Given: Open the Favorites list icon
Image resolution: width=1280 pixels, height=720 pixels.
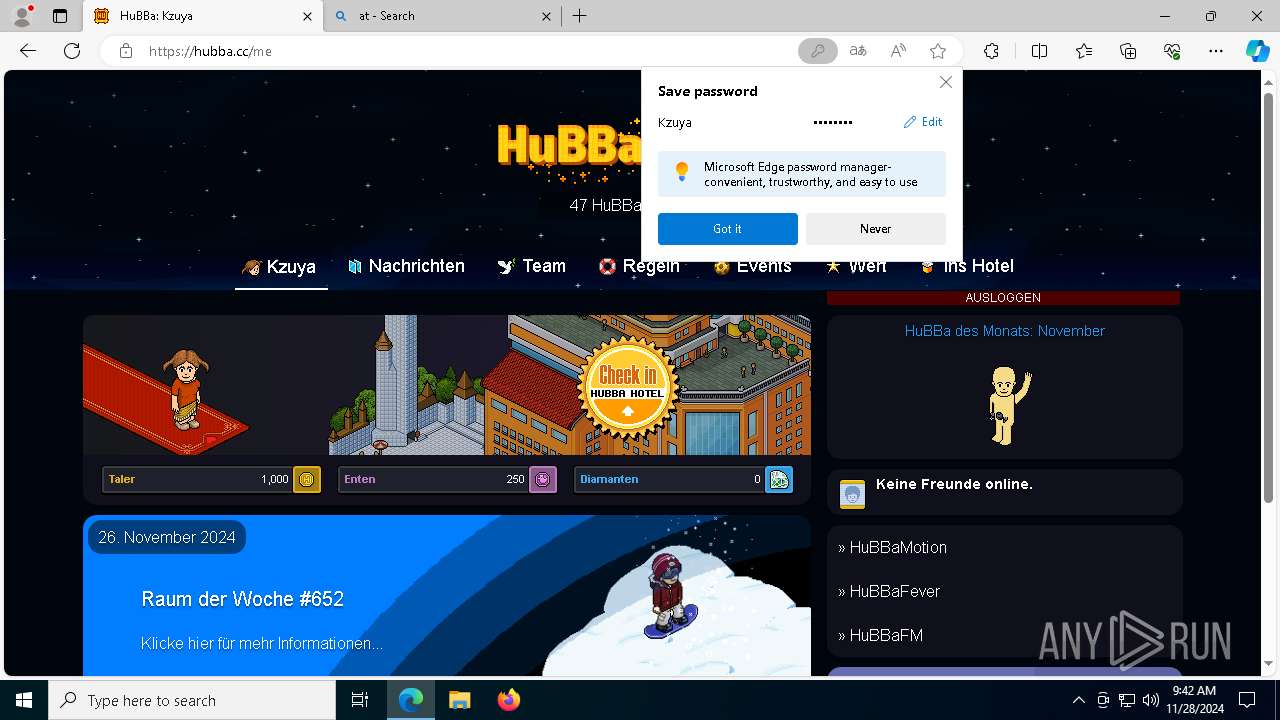Looking at the screenshot, I should (x=1084, y=51).
